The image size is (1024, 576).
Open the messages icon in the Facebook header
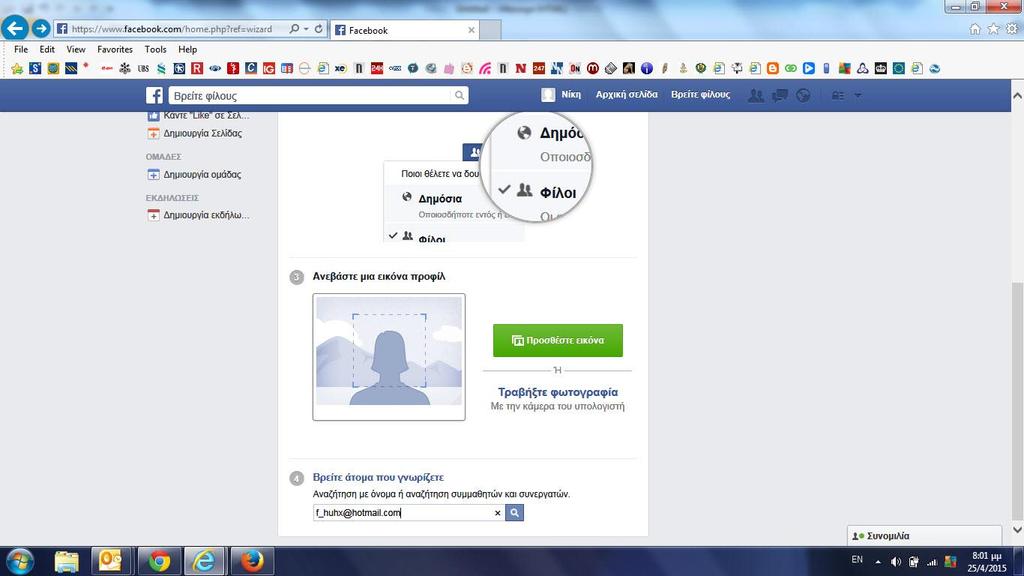[x=780, y=95]
